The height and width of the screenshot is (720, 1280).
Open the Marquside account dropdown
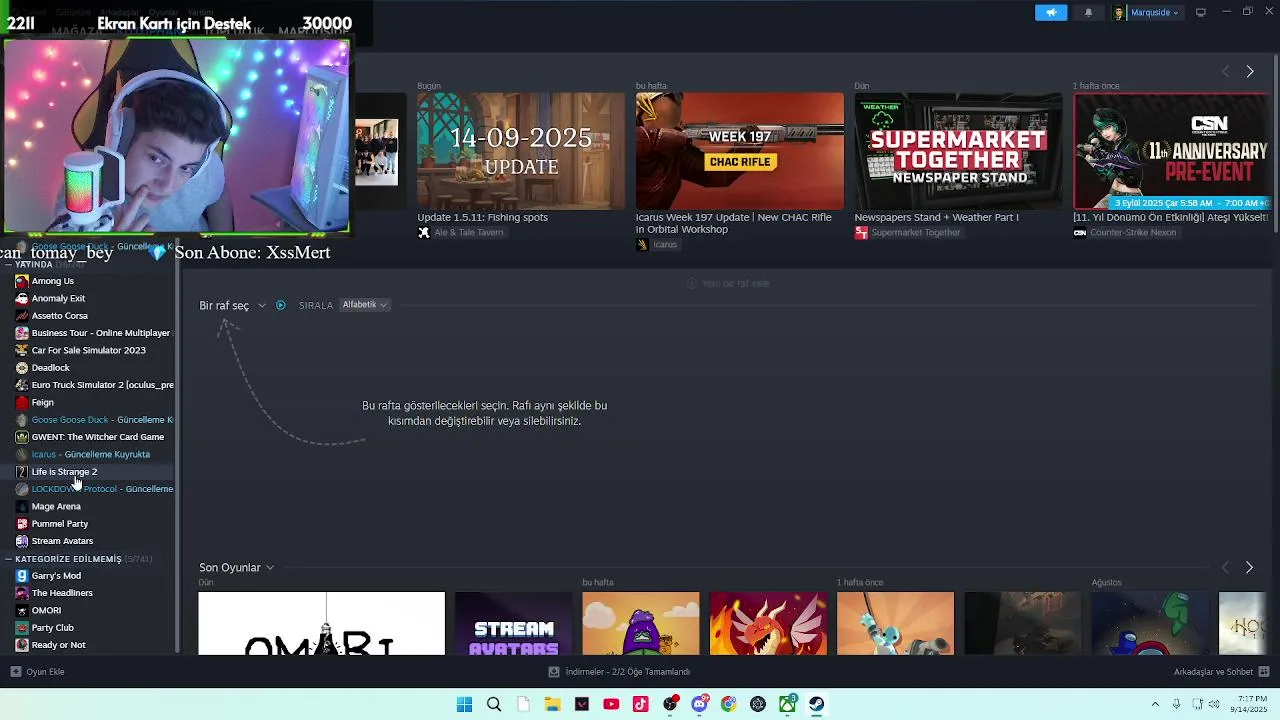click(x=1147, y=12)
